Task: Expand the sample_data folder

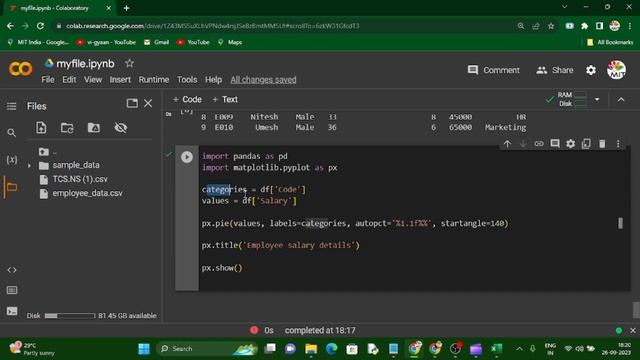Action: (29, 166)
